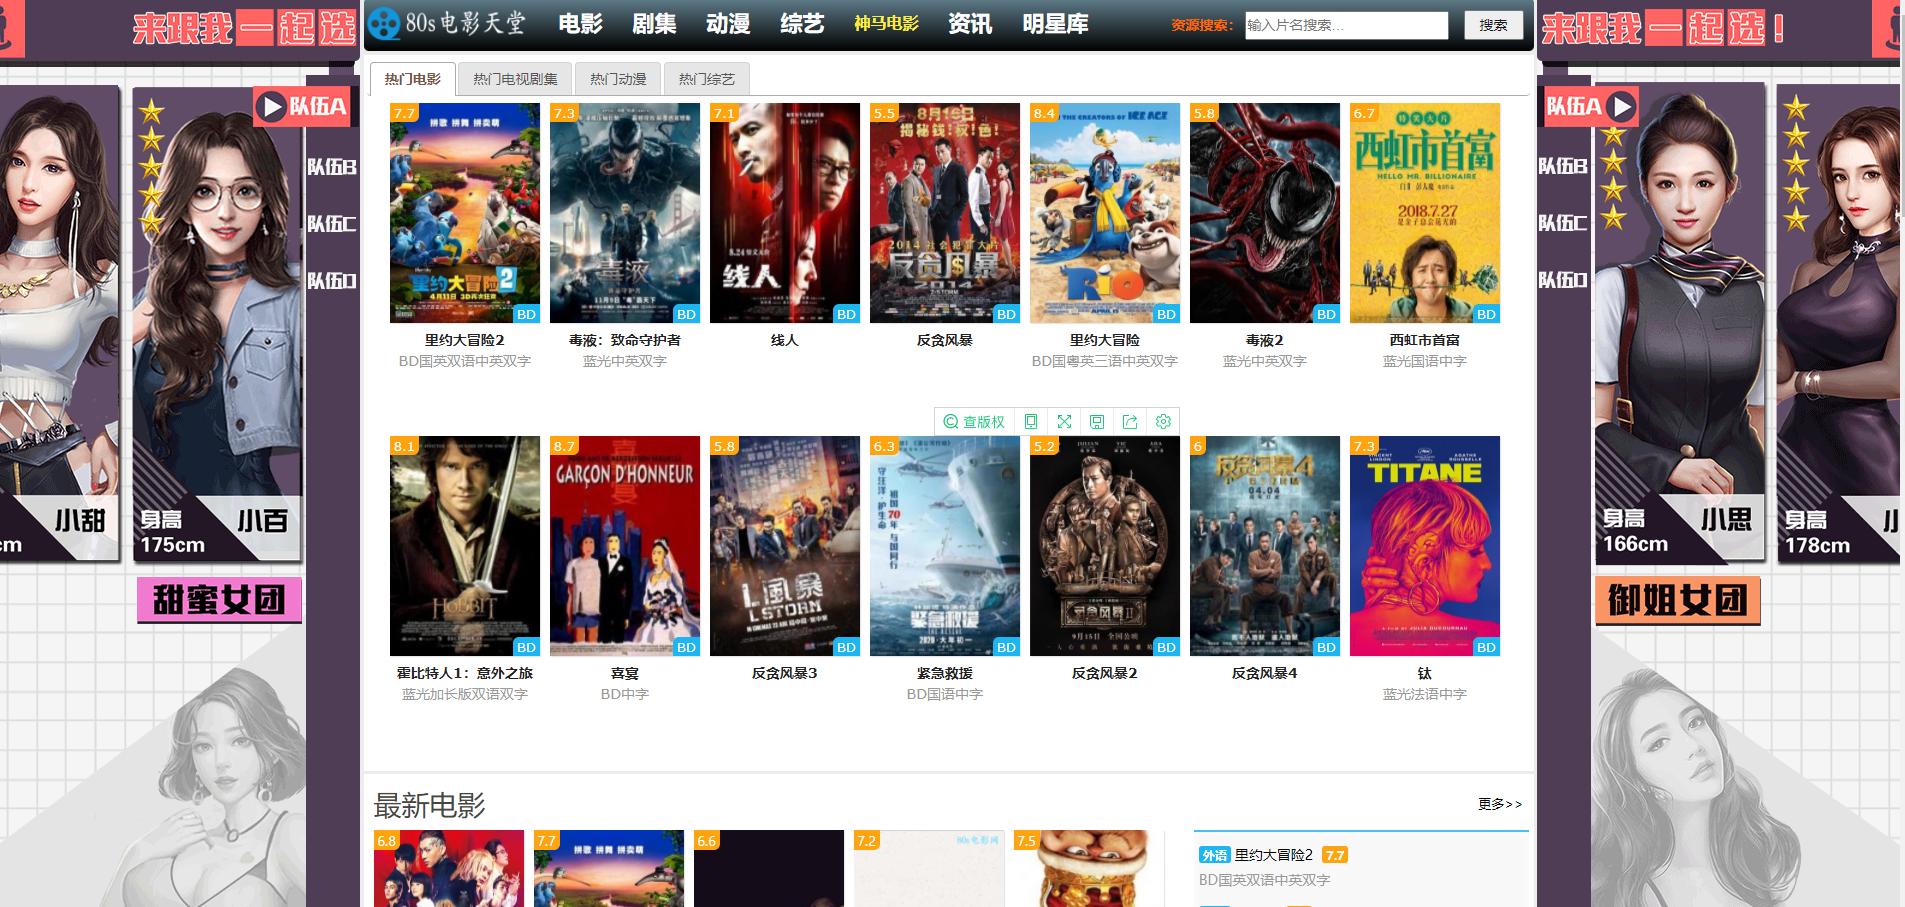Open the gear settings icon in green toolbar
The image size is (1905, 907).
click(1163, 422)
